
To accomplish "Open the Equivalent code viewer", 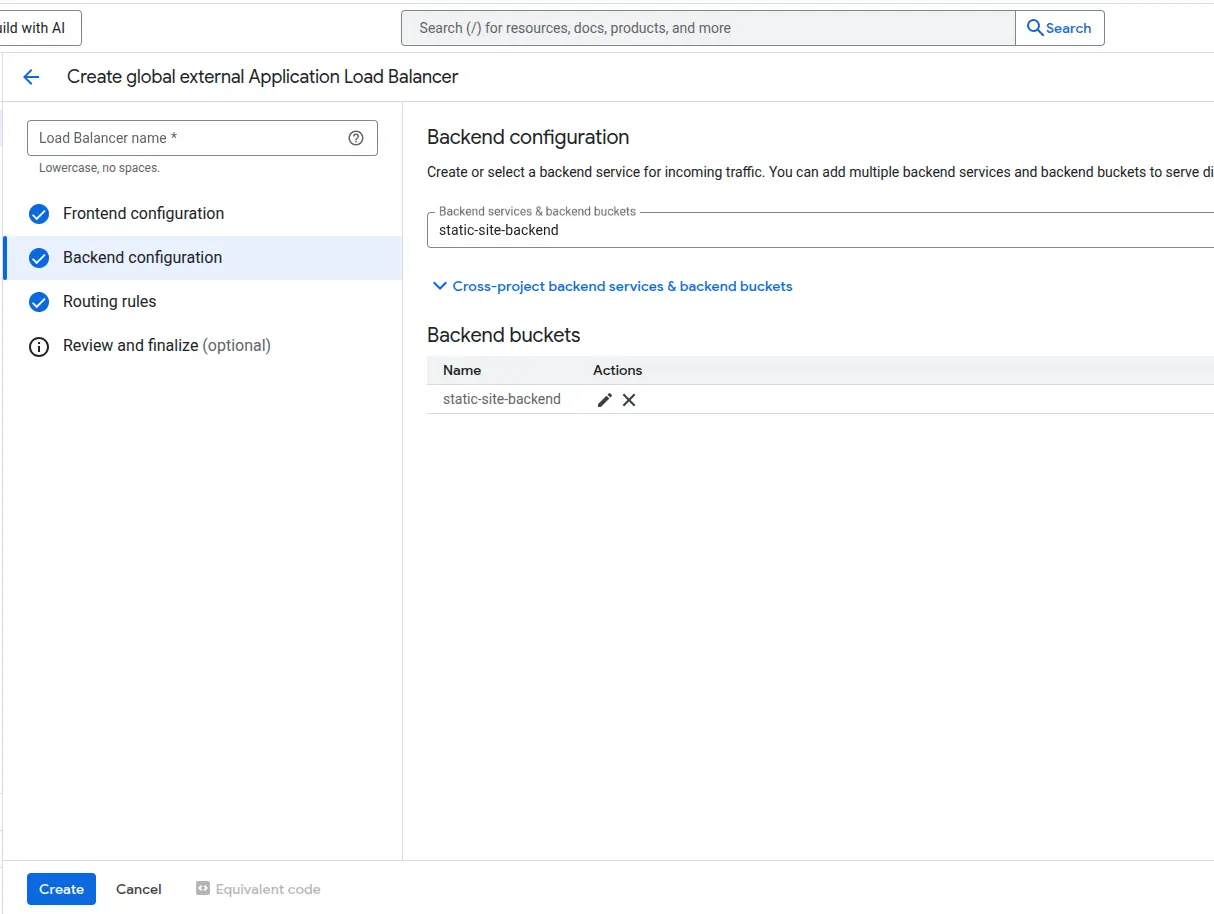I will click(x=258, y=888).
